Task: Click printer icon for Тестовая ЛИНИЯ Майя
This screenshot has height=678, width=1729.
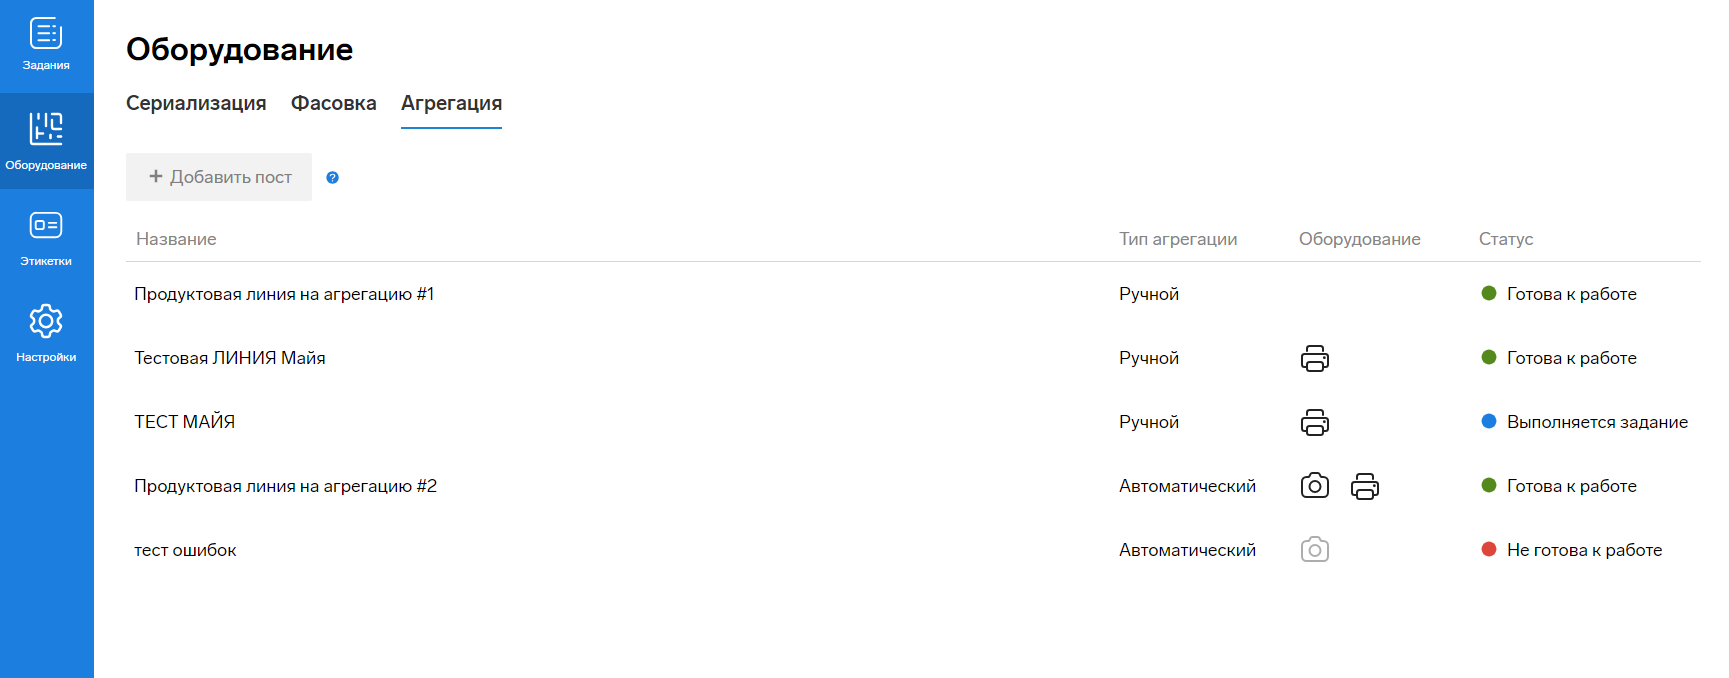Action: [x=1314, y=358]
